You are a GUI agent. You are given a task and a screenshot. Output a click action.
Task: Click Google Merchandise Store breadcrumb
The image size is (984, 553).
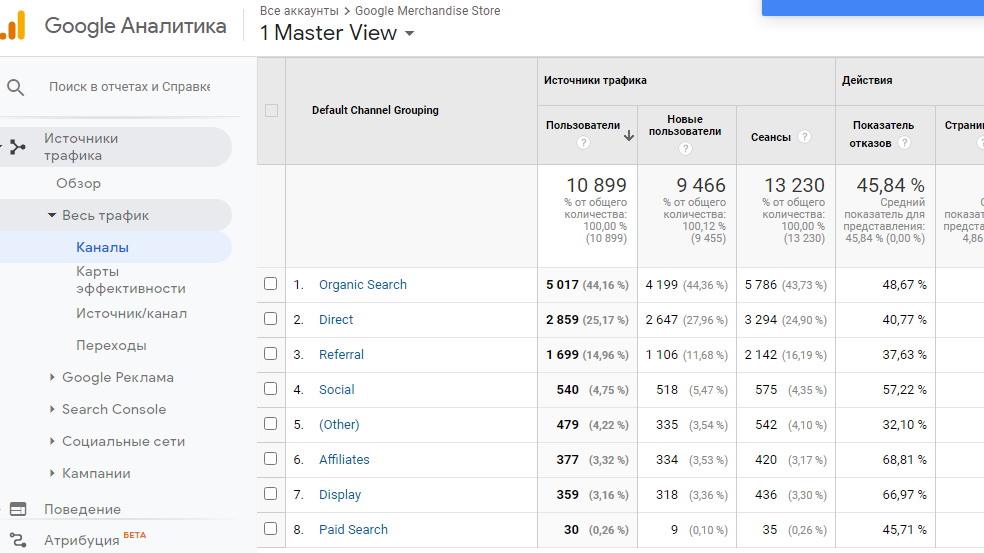click(x=427, y=11)
